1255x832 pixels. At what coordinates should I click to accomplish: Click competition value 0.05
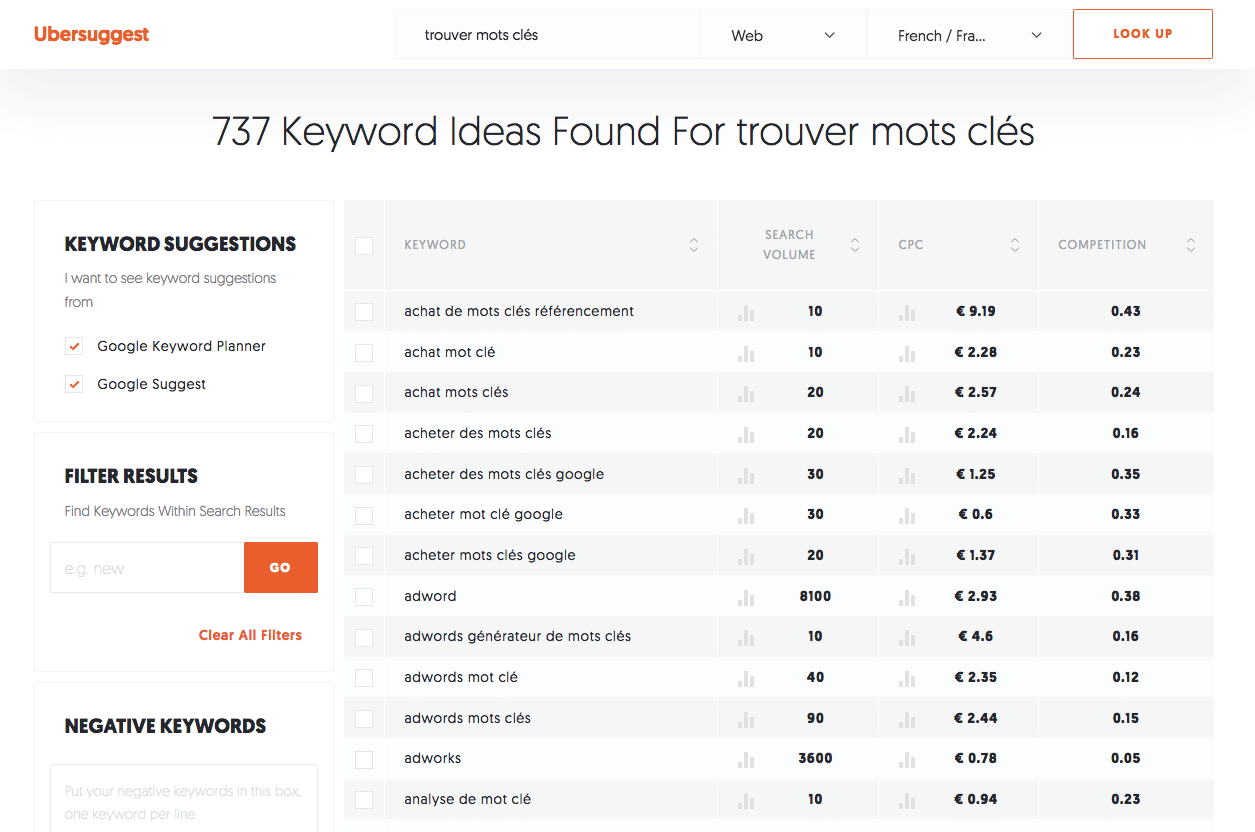point(1126,758)
